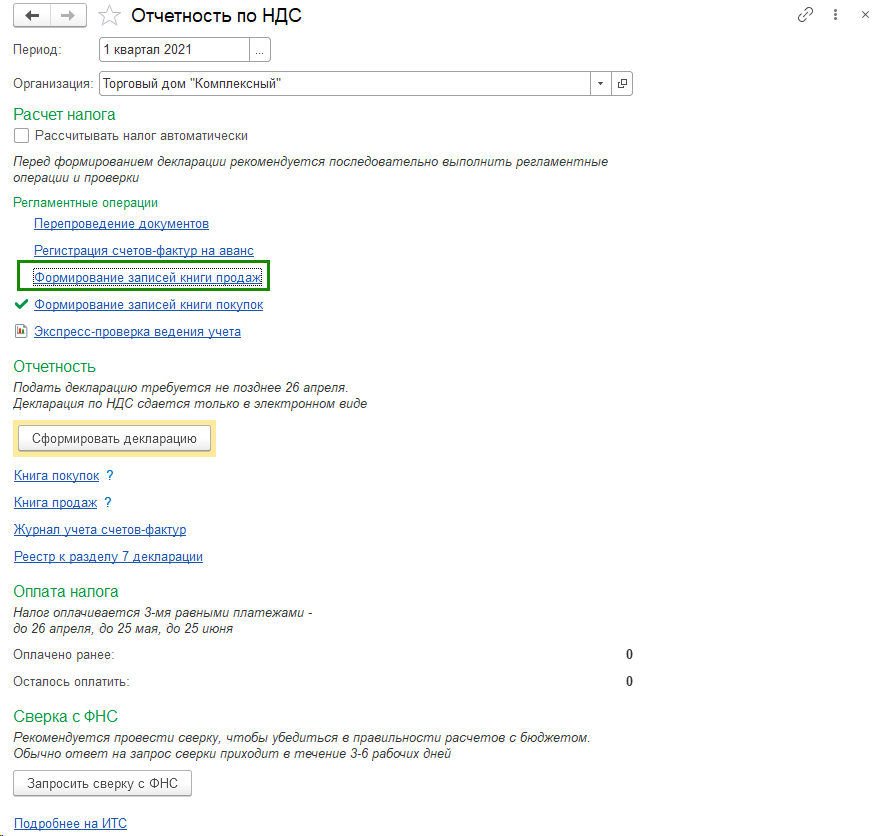Enable Рассчитывать налог автоматически checkbox

click(x=22, y=136)
